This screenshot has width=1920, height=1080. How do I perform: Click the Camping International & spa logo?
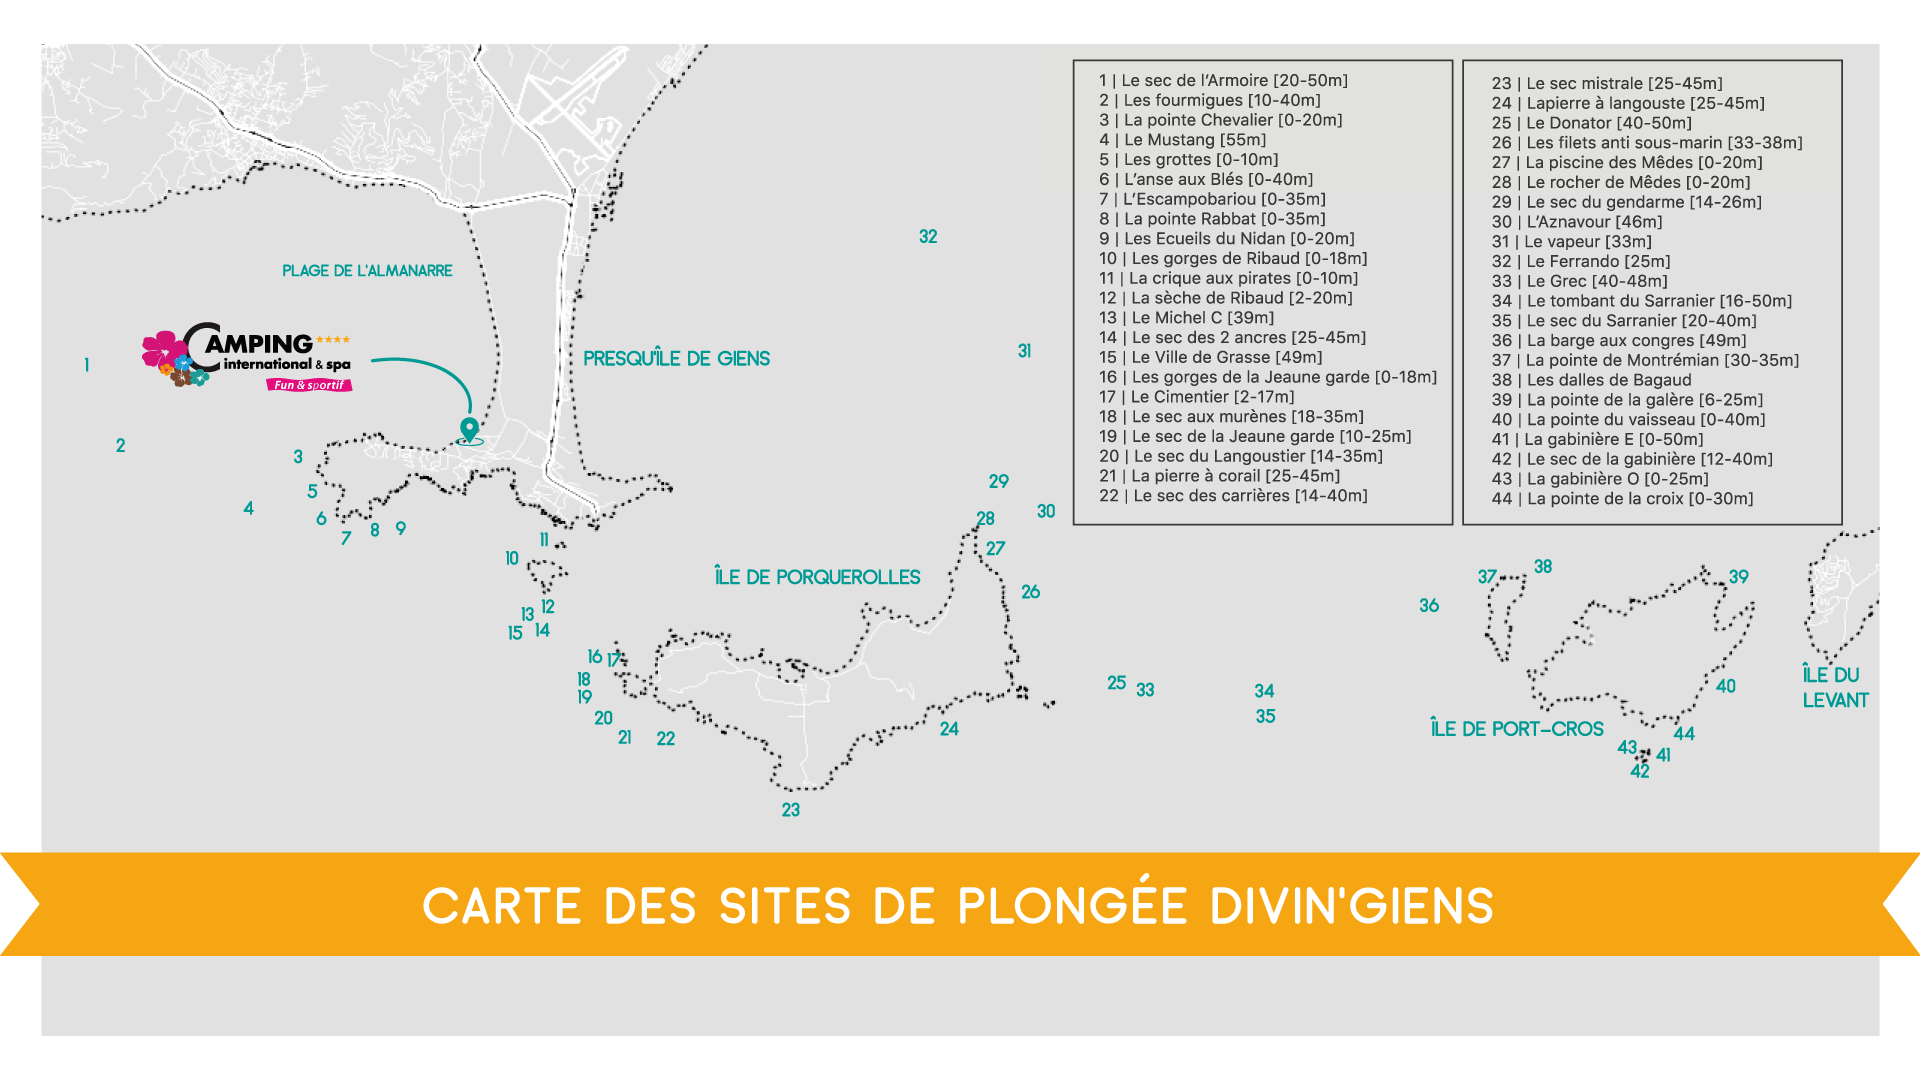tap(247, 356)
